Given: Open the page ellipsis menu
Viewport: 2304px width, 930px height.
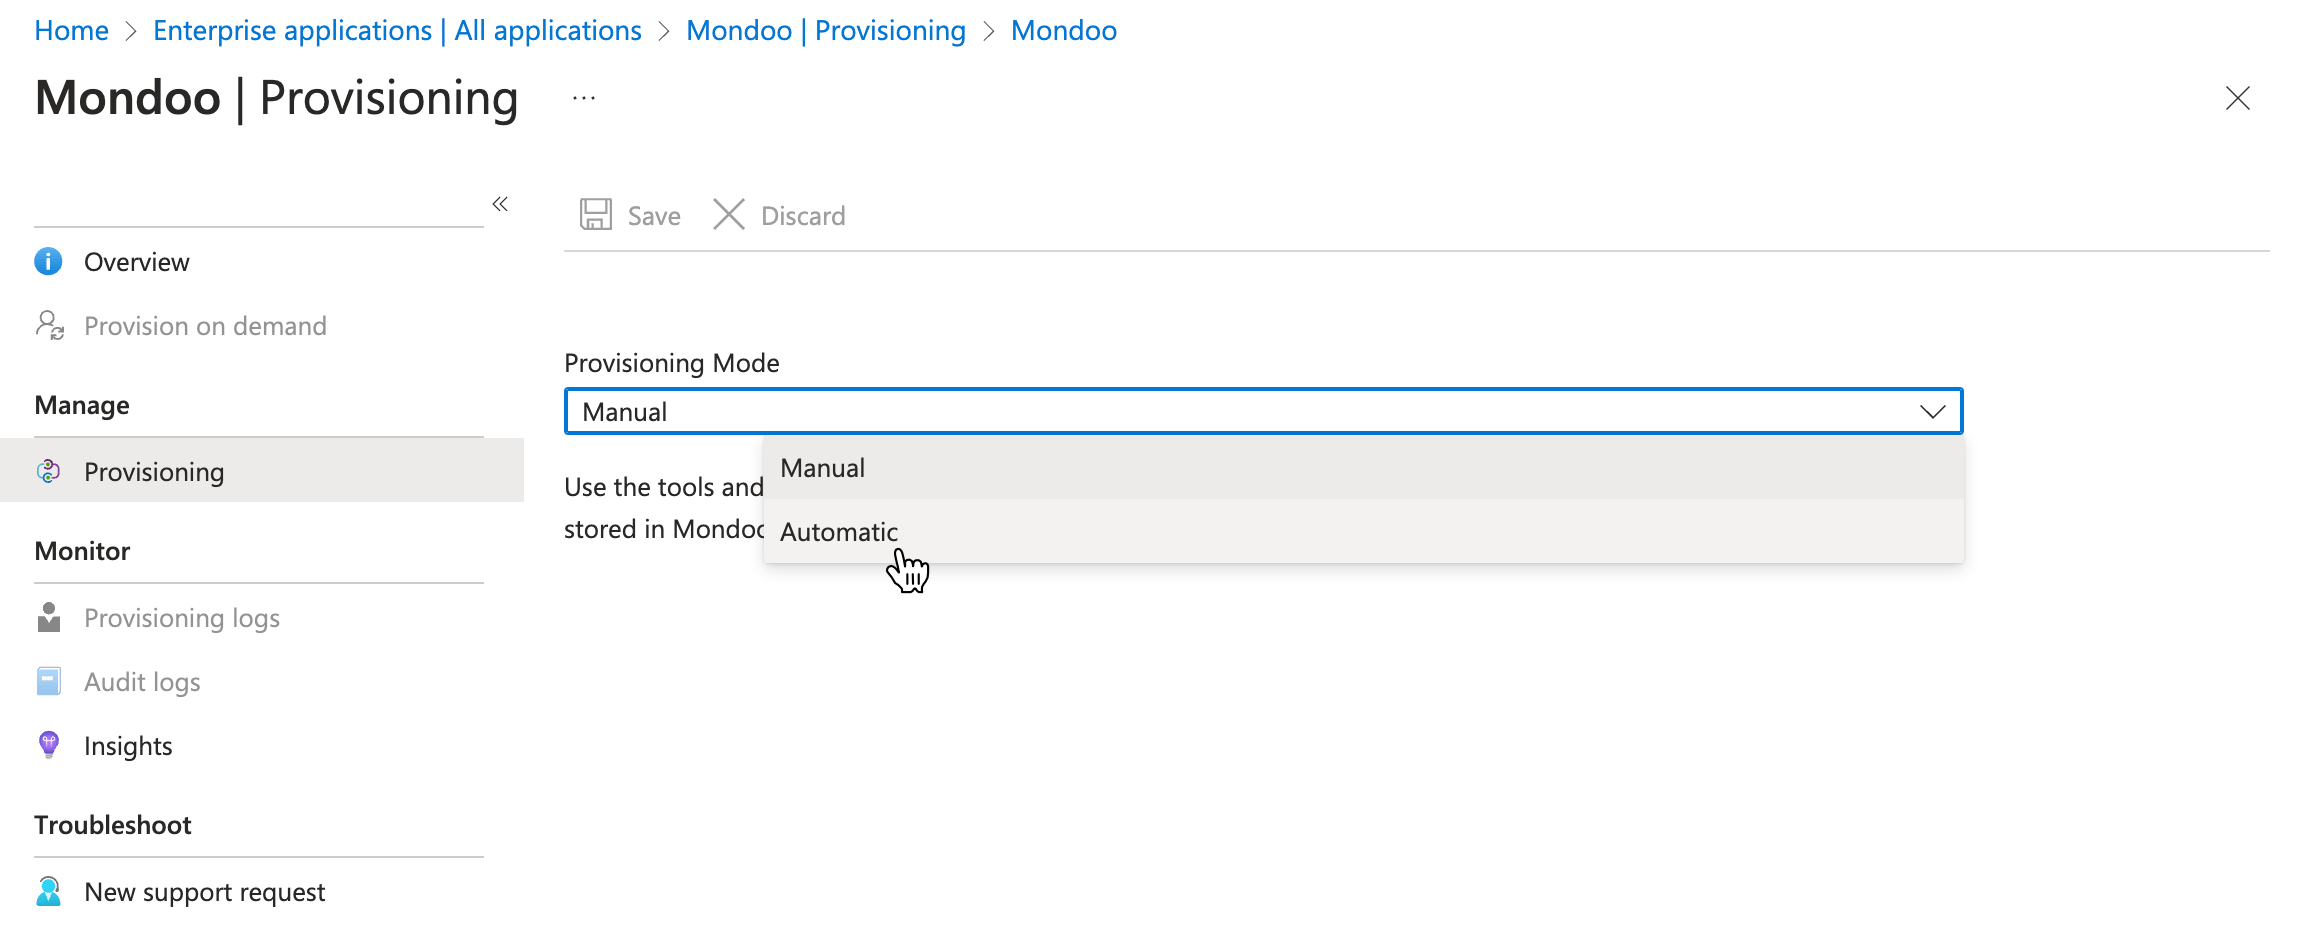Looking at the screenshot, I should pos(583,97).
